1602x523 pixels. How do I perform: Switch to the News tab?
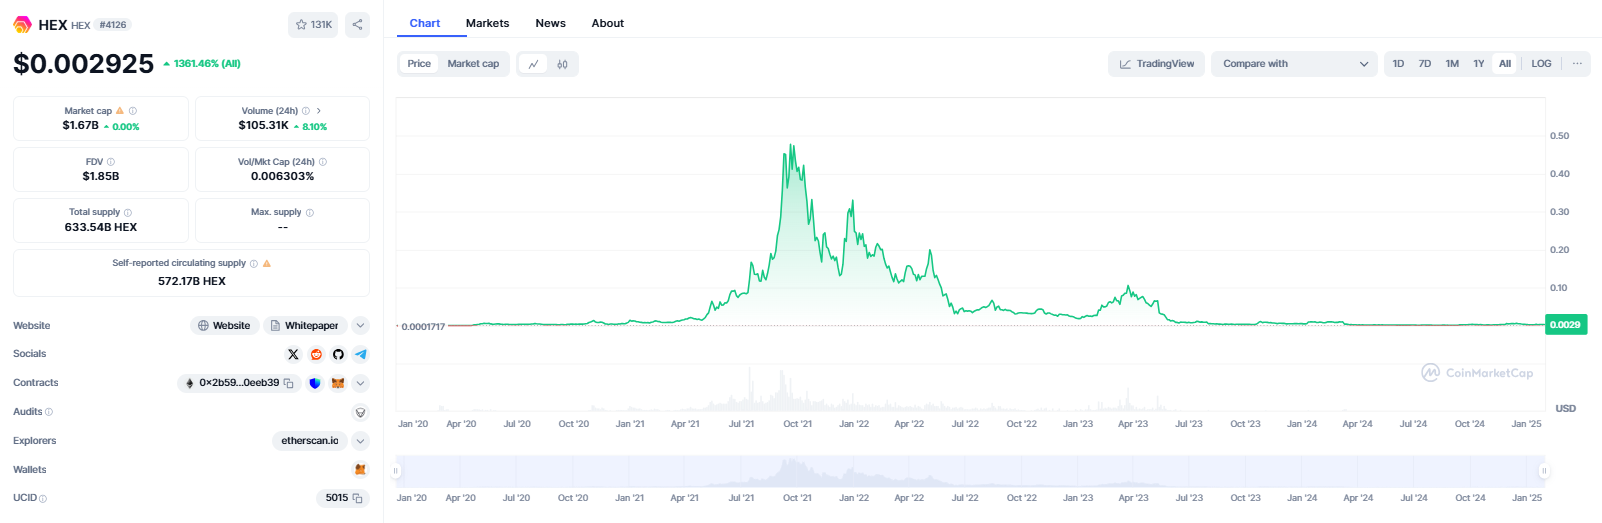551,23
